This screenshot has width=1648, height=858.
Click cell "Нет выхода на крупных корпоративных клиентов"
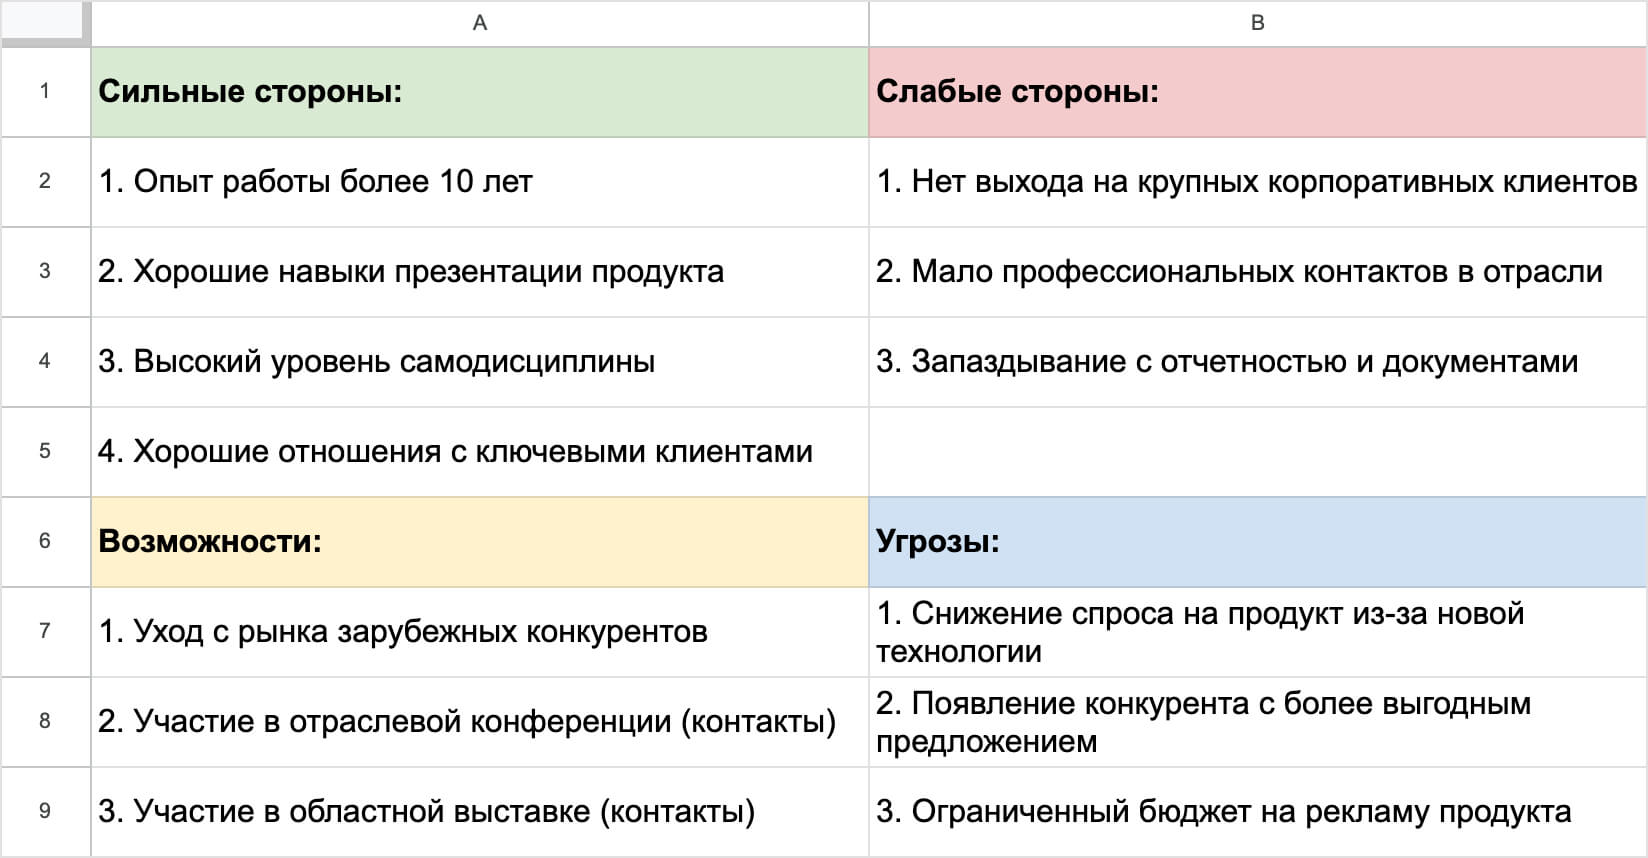[1257, 182]
